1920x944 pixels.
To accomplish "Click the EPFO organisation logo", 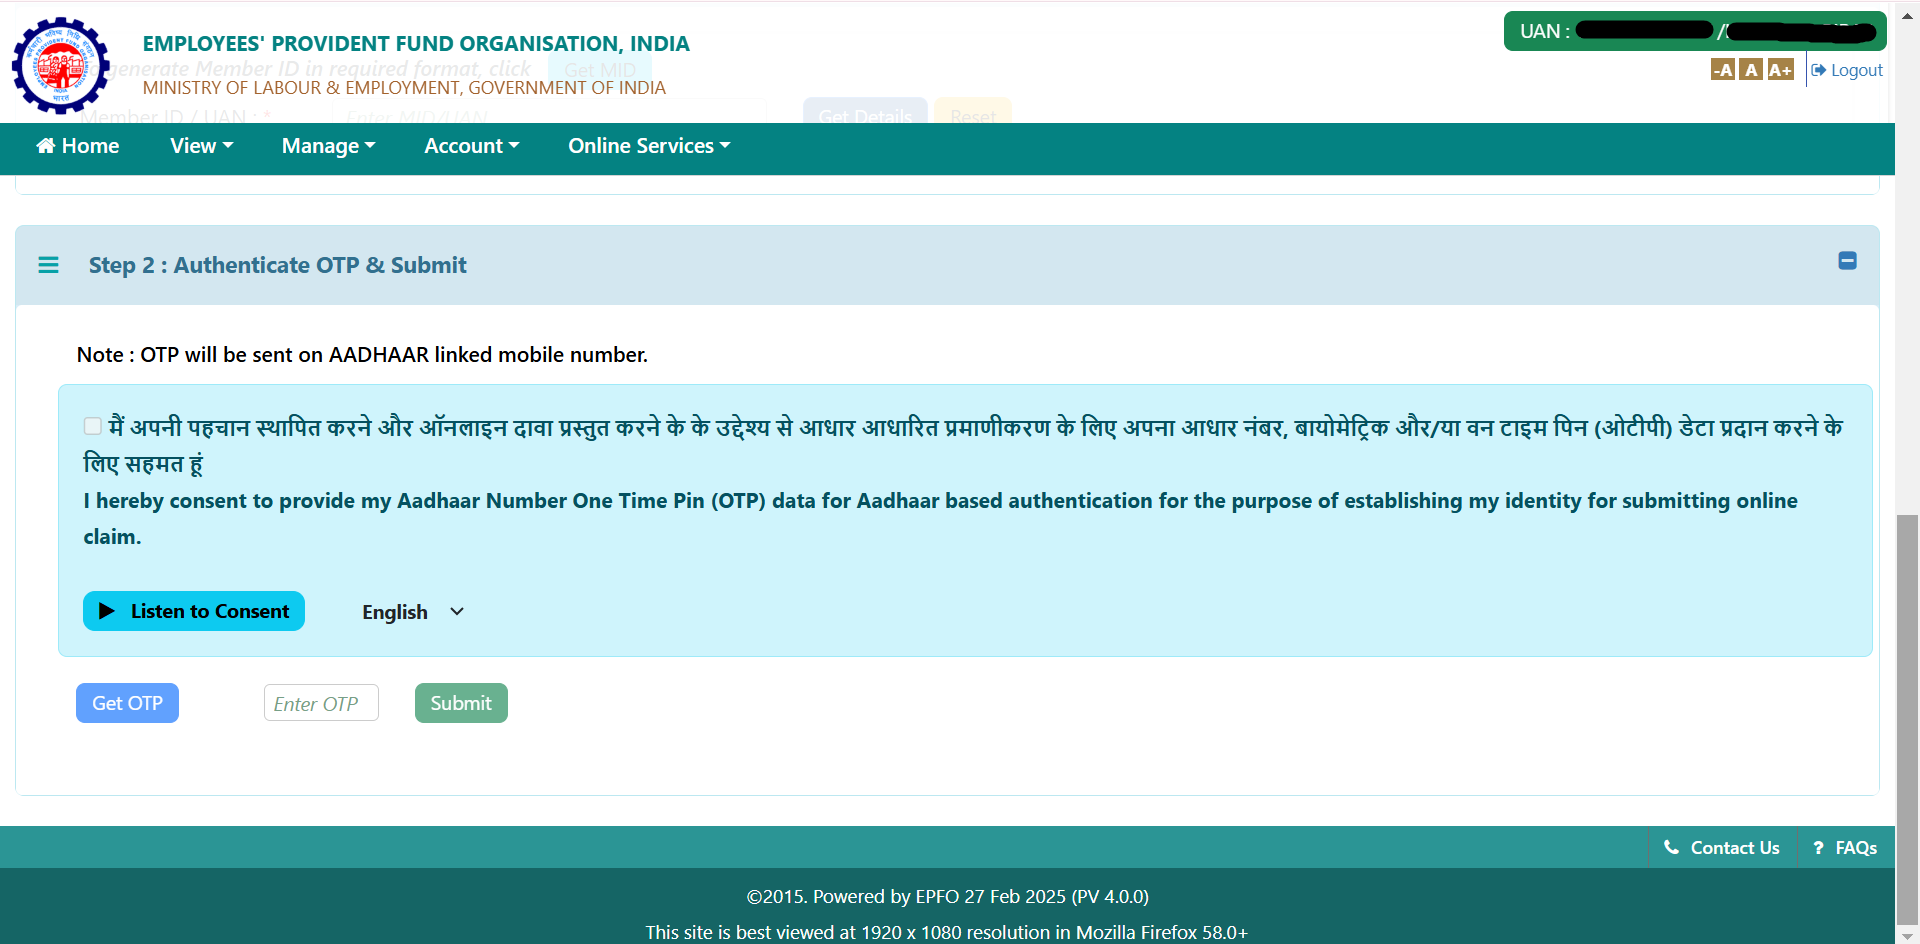I will 61,65.
